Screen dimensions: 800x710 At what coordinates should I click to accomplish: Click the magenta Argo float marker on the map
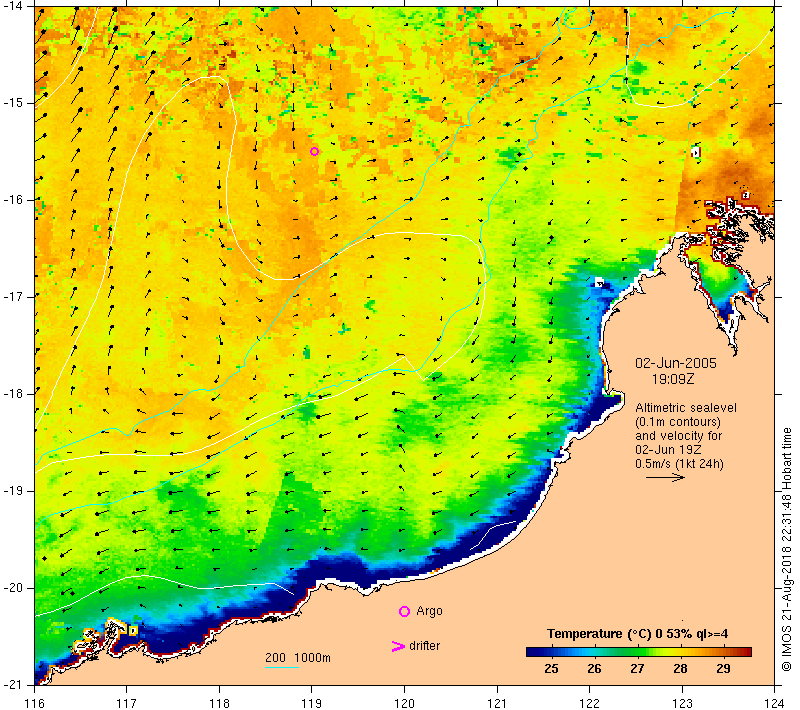click(x=315, y=151)
